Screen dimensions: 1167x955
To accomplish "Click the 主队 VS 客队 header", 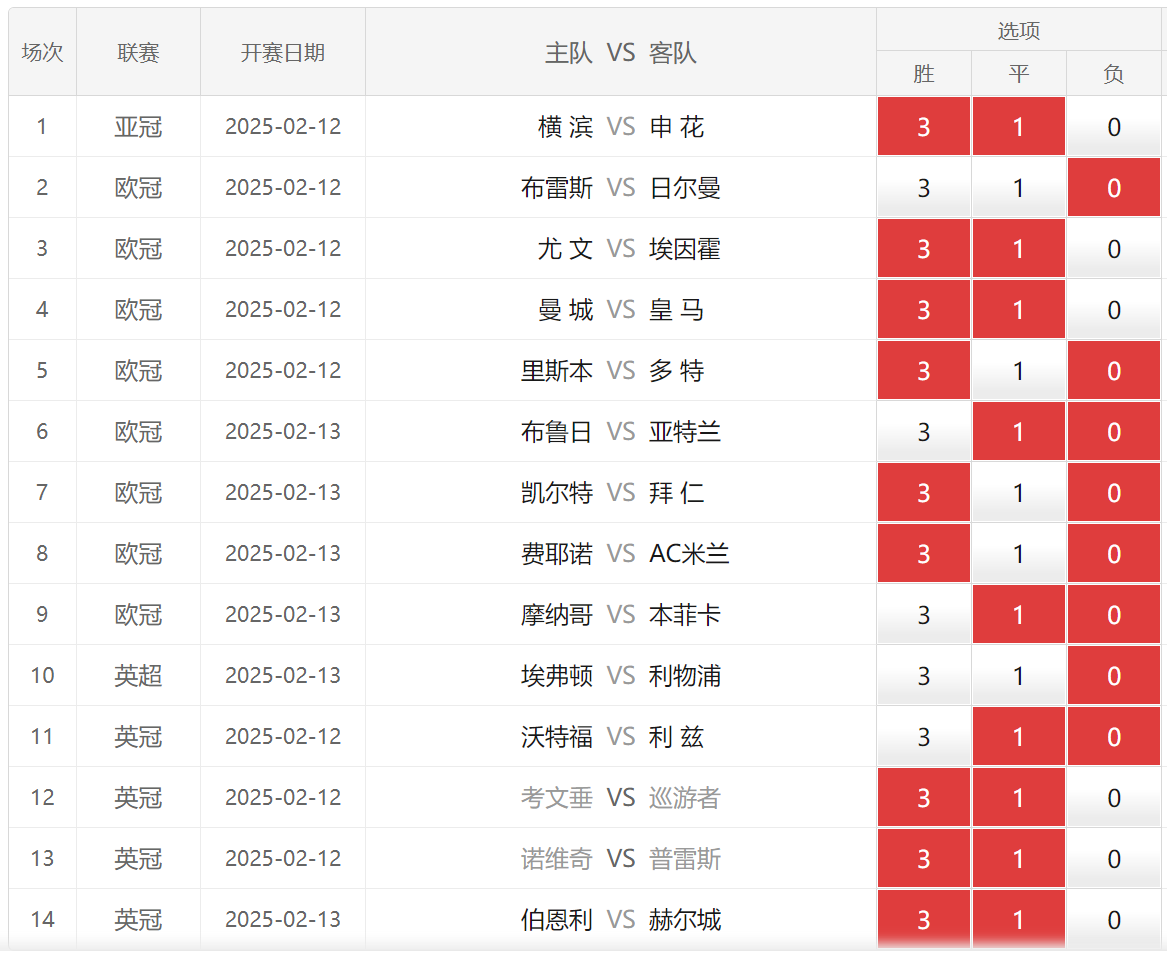I will pos(621,52).
